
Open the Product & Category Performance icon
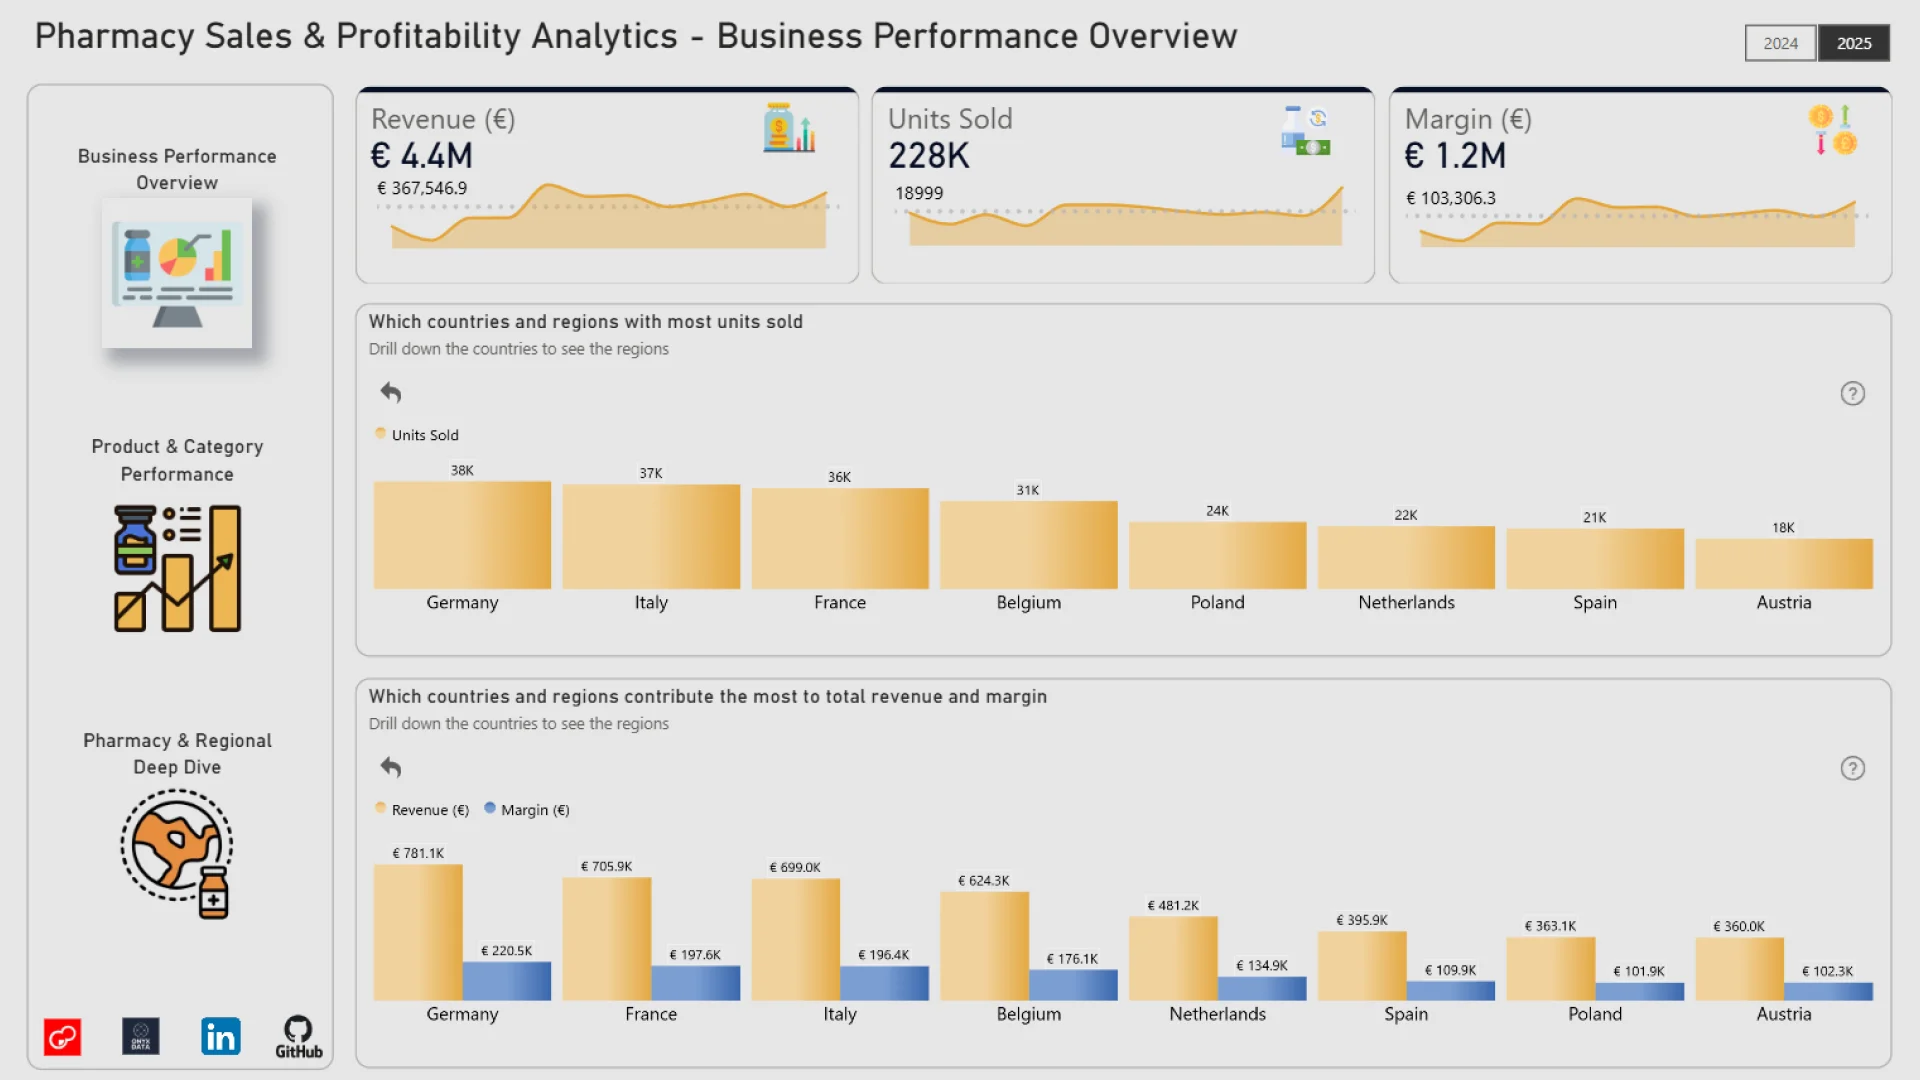[x=177, y=568]
